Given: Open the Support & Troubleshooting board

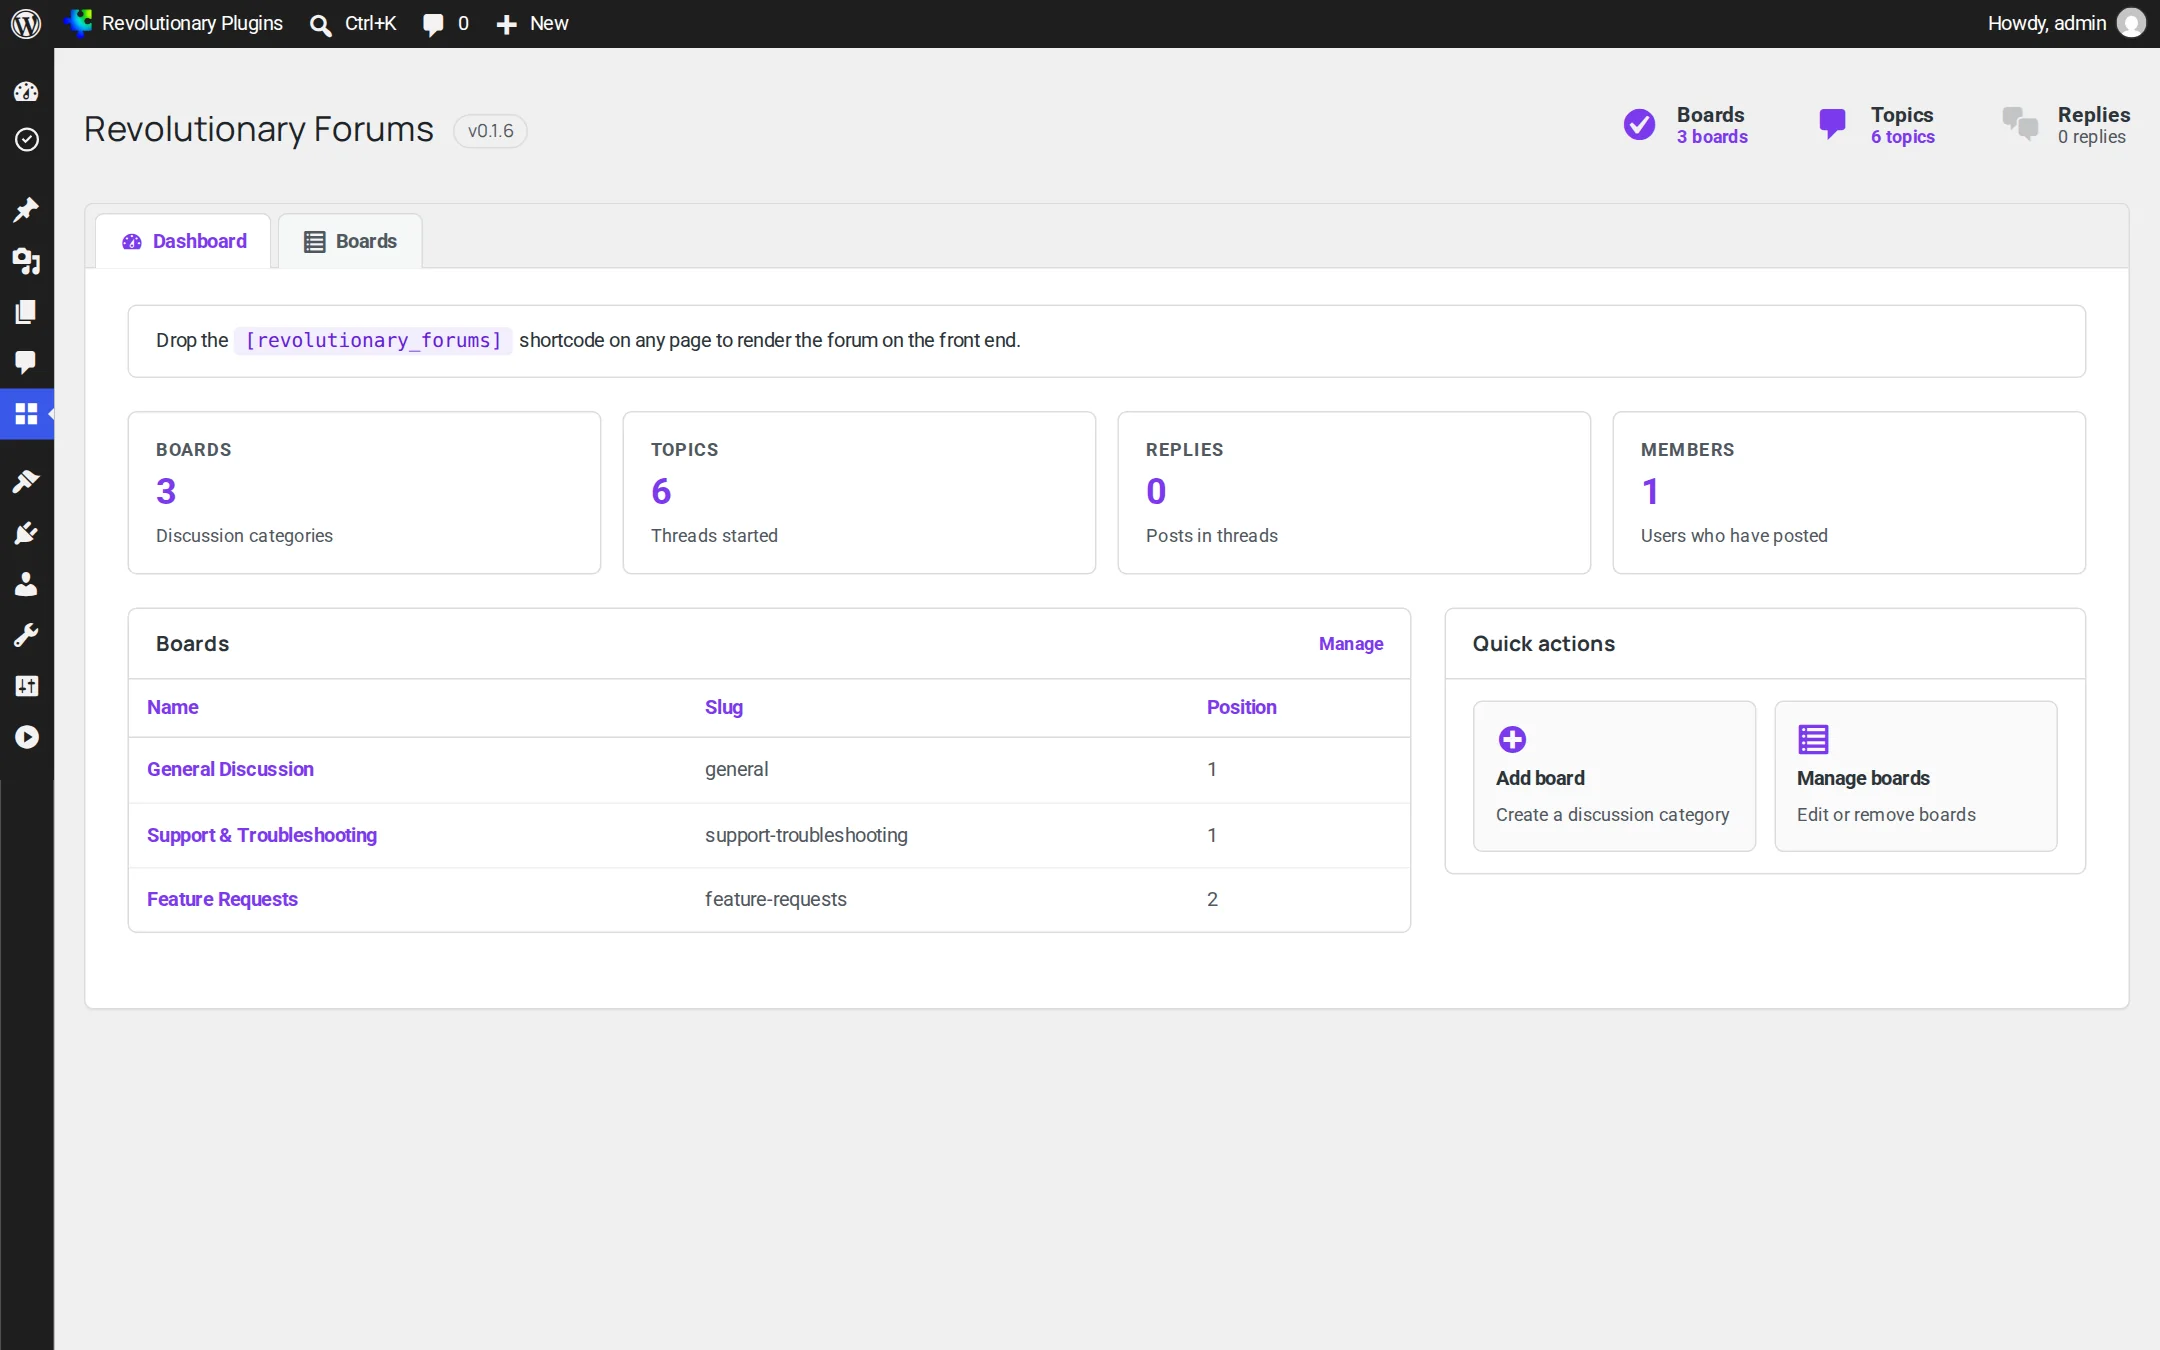Looking at the screenshot, I should [262, 835].
